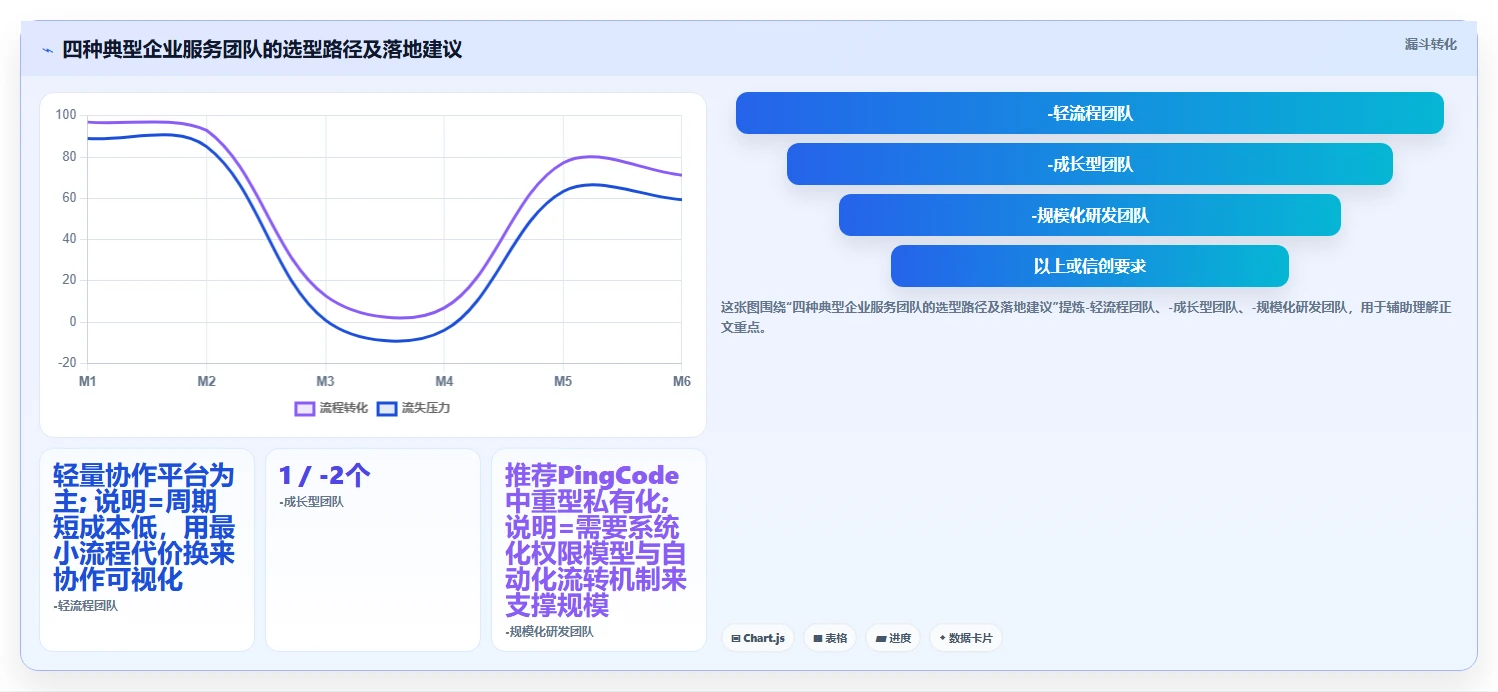Click the 漏斗转化 label

[x=1431, y=44]
